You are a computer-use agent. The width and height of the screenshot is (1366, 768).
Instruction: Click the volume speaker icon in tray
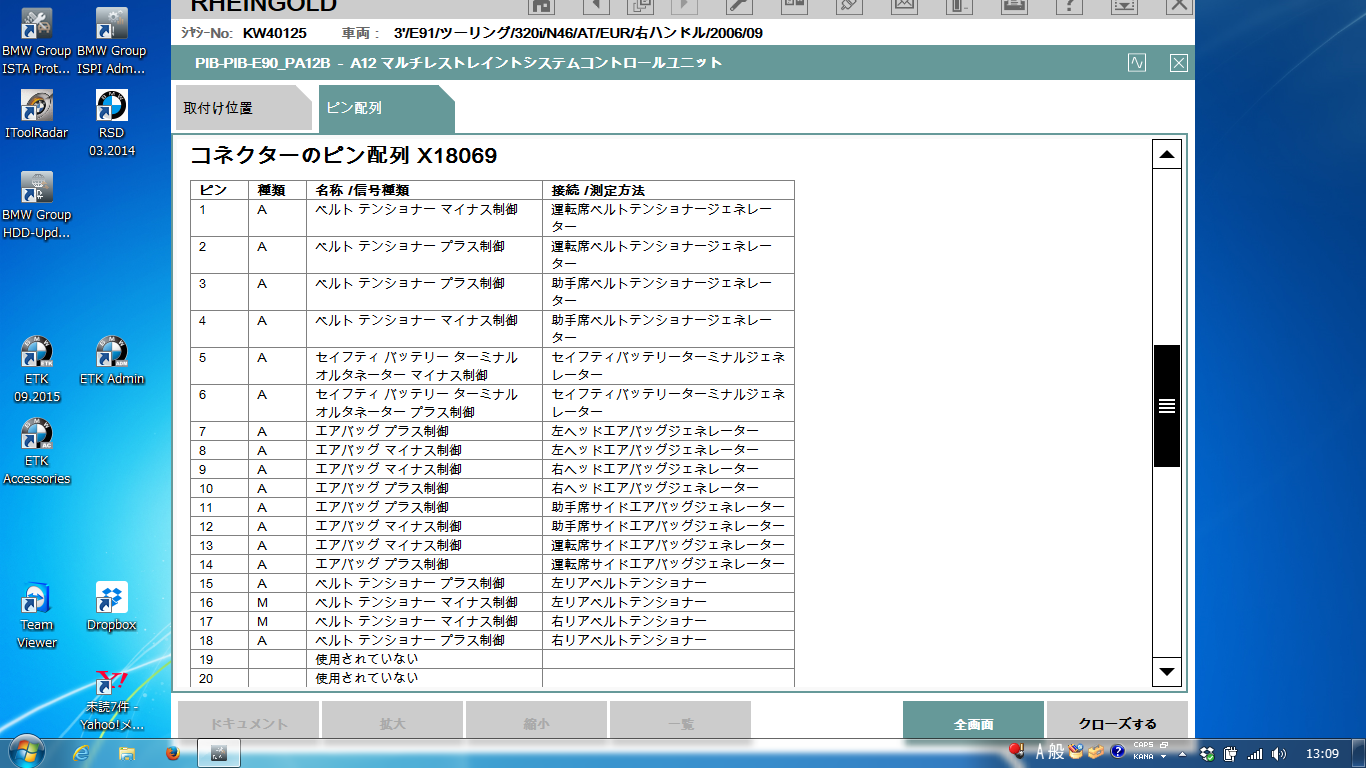click(1279, 753)
